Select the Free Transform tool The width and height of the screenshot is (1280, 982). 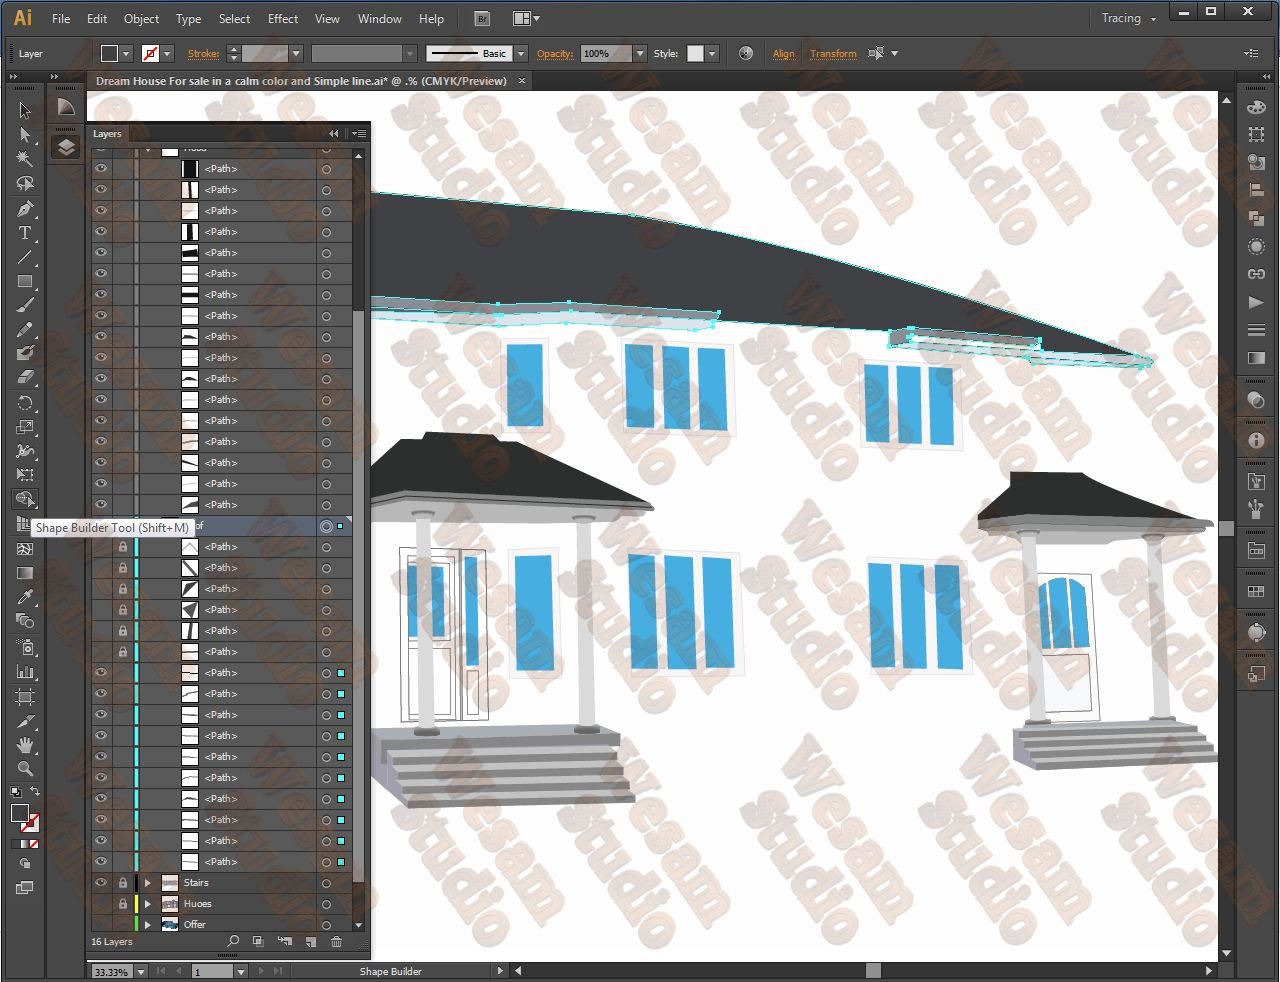click(25, 475)
